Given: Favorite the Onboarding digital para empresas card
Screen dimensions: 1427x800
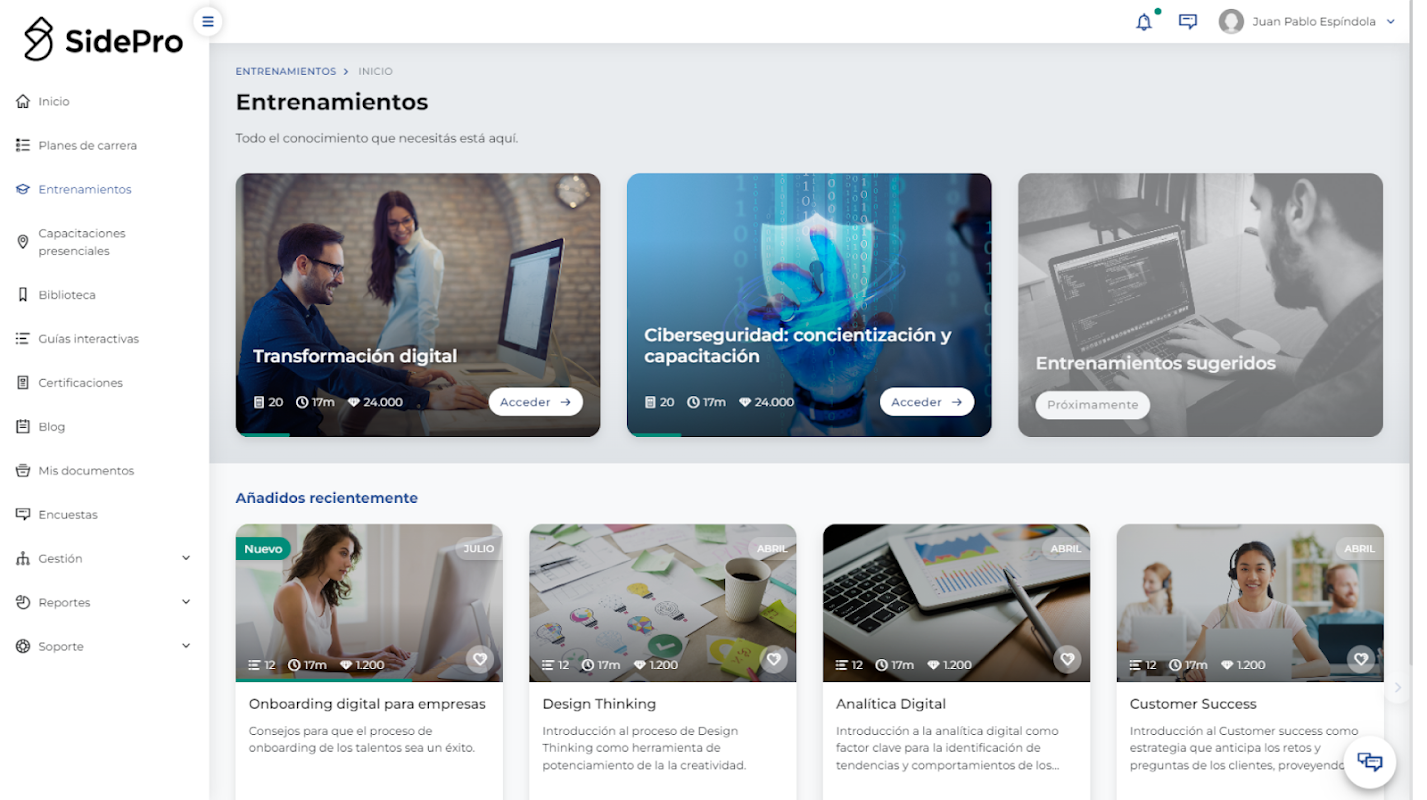Looking at the screenshot, I should [x=479, y=659].
